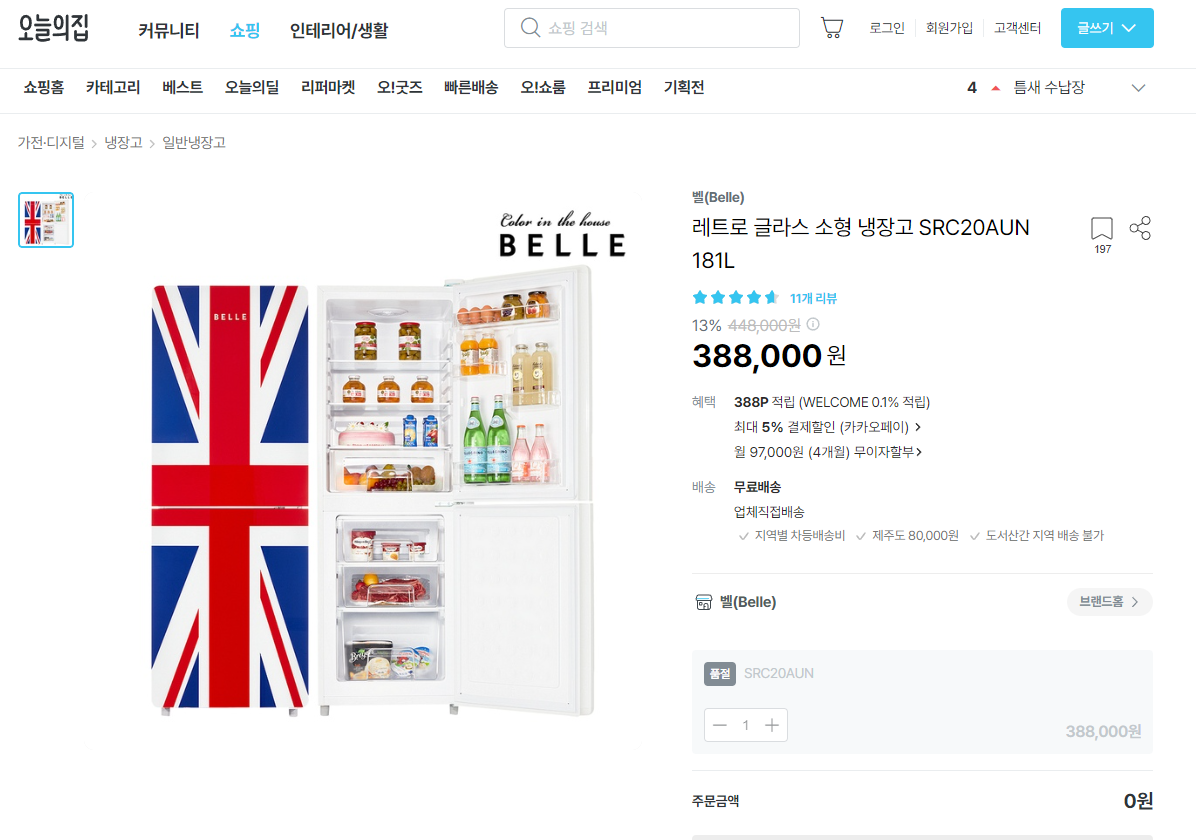Open the 베스트 shopping menu
This screenshot has width=1196, height=840.
point(182,88)
